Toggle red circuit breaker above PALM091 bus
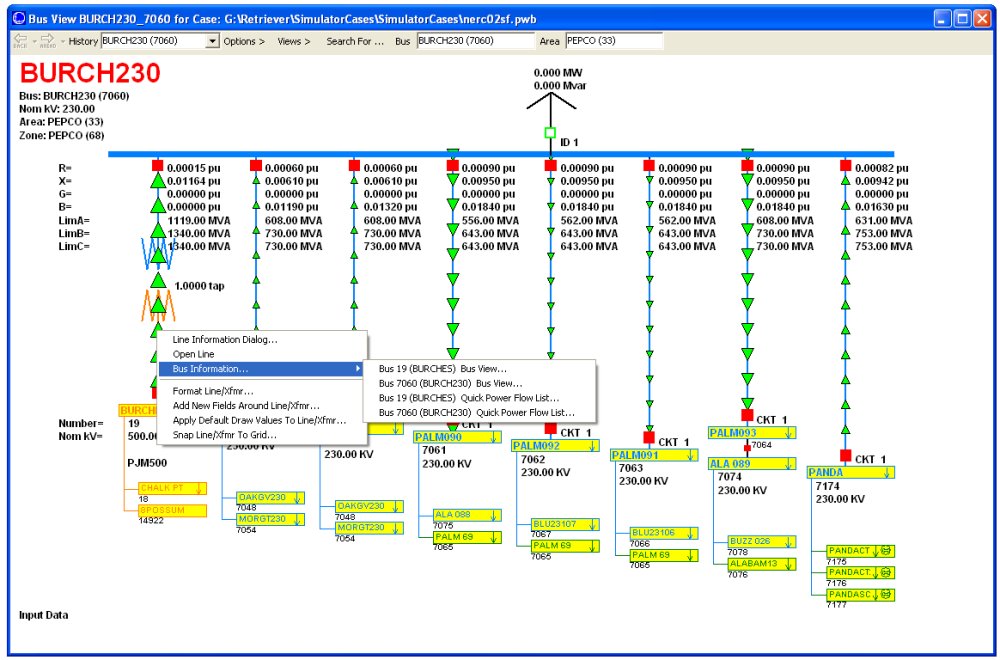Image resolution: width=1000 pixels, height=660 pixels. pos(648,438)
